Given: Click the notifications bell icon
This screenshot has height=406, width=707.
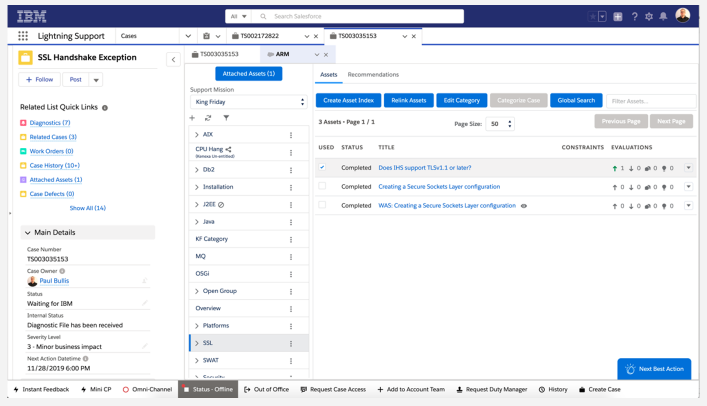Looking at the screenshot, I should click(663, 17).
